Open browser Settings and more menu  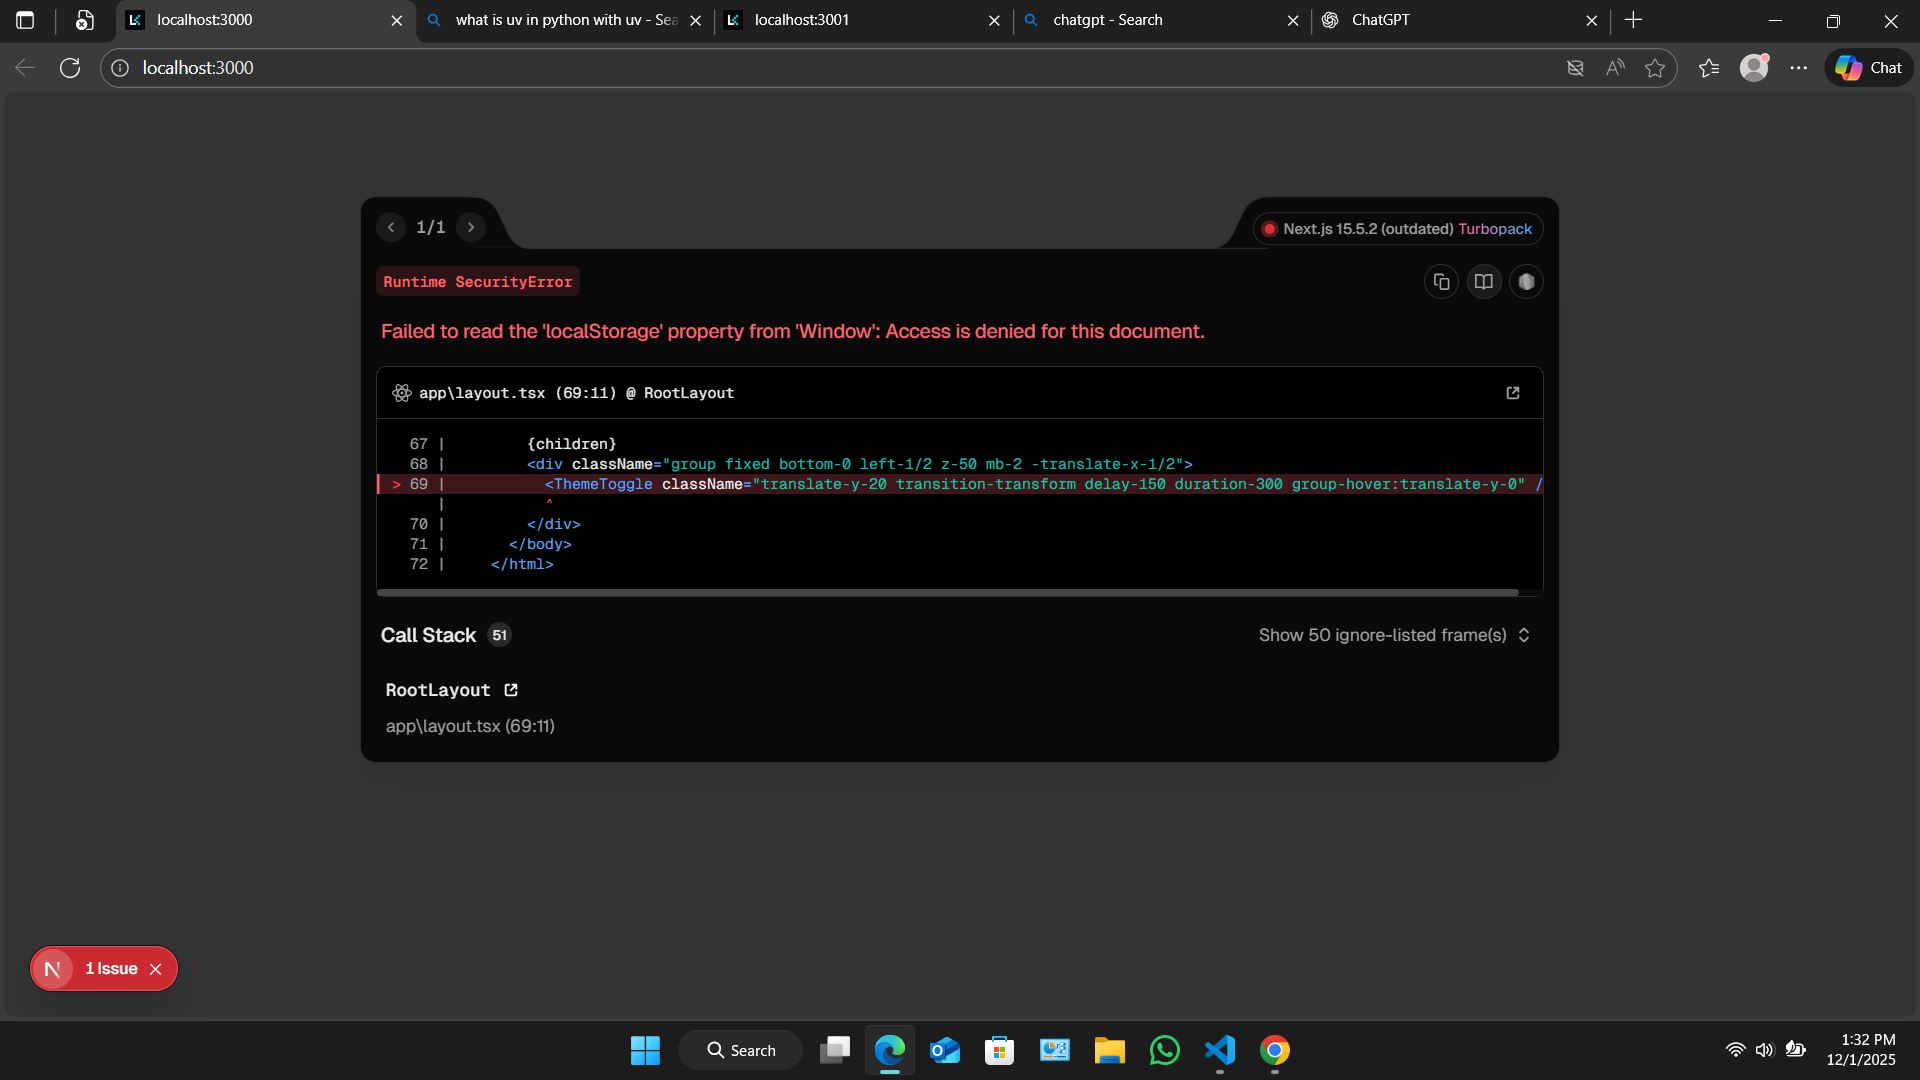point(1799,68)
